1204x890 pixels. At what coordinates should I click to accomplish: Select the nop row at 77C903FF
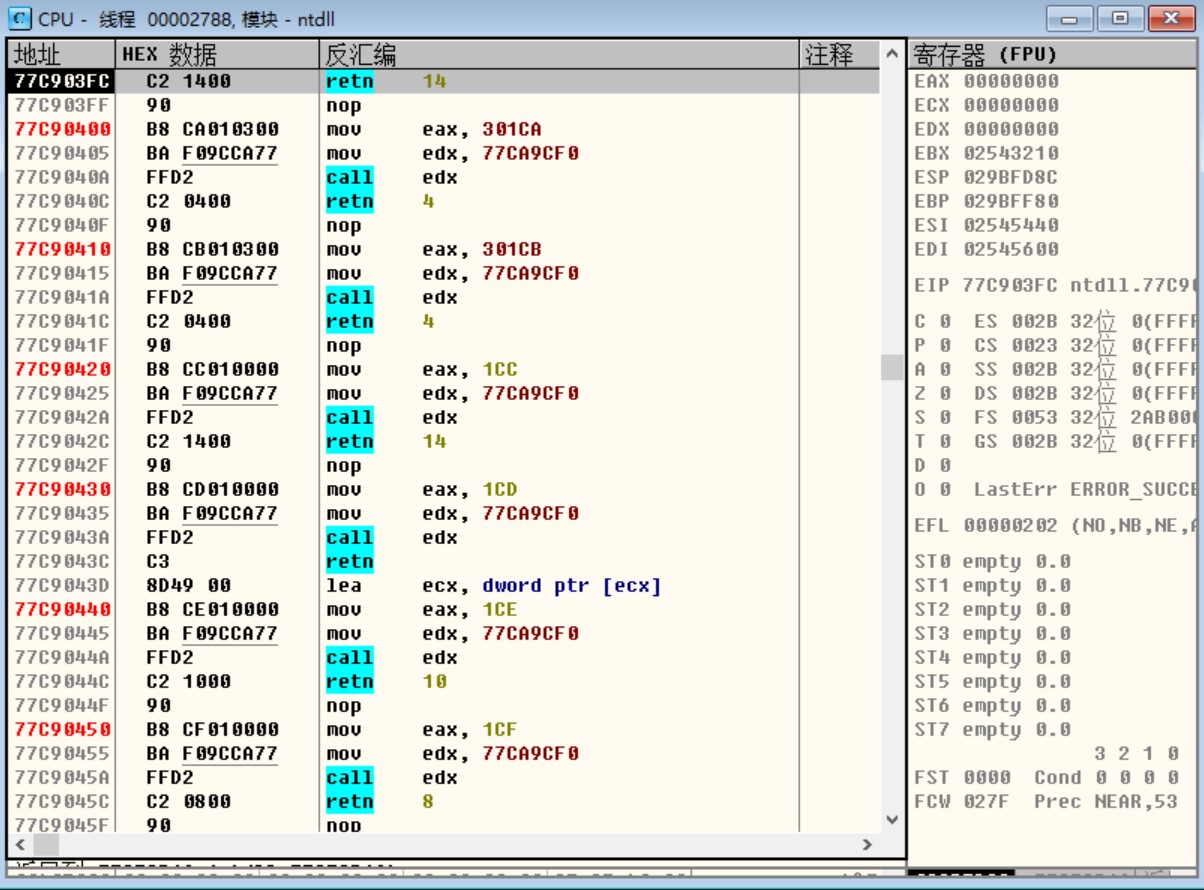(x=444, y=105)
